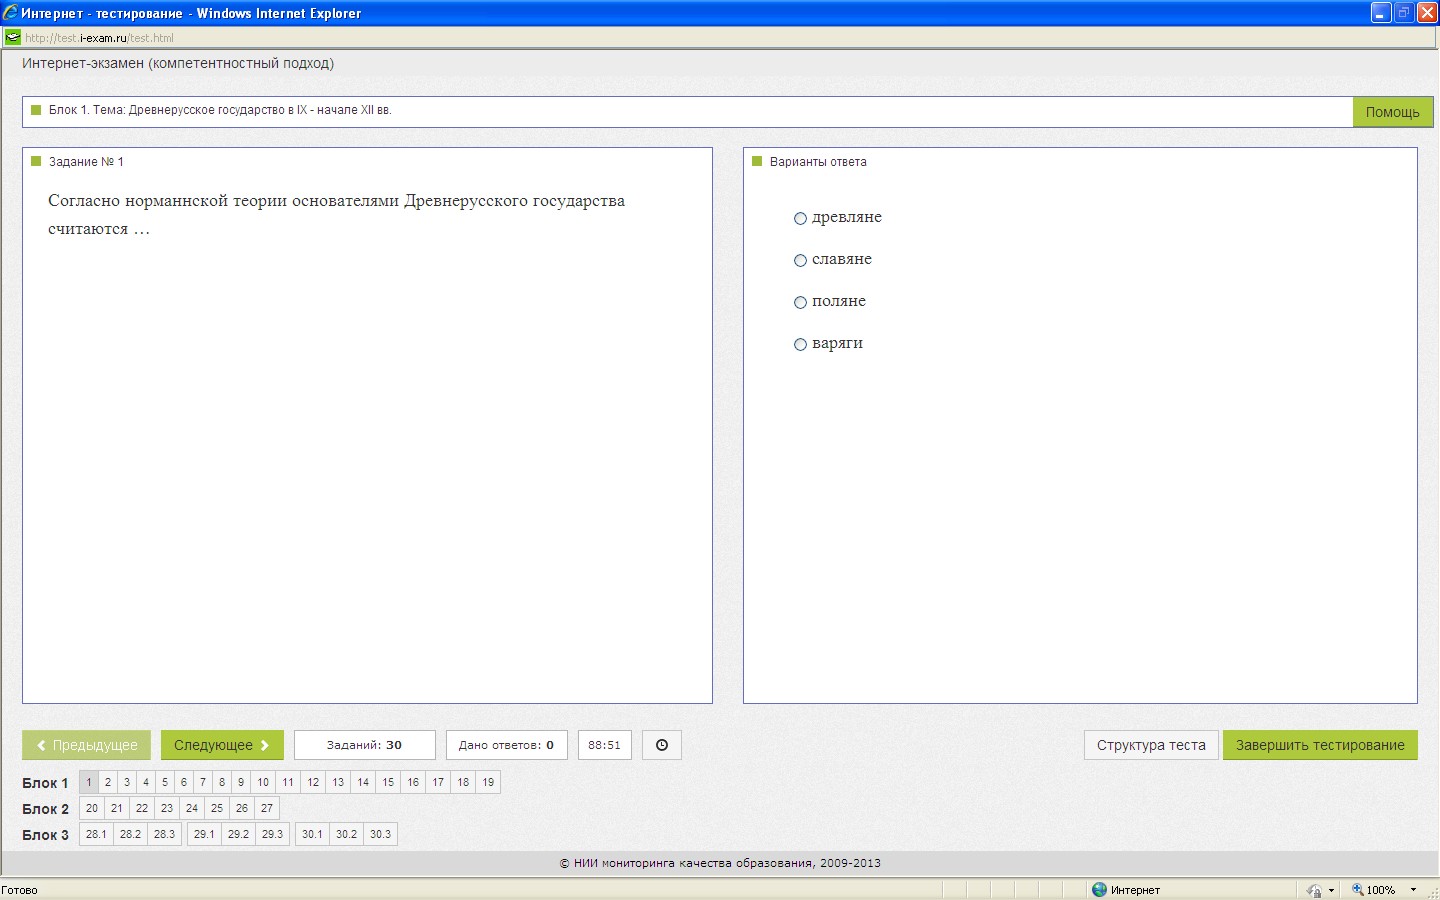Open question 16 in Блок 1
The height and width of the screenshot is (900, 1440).
click(x=413, y=782)
